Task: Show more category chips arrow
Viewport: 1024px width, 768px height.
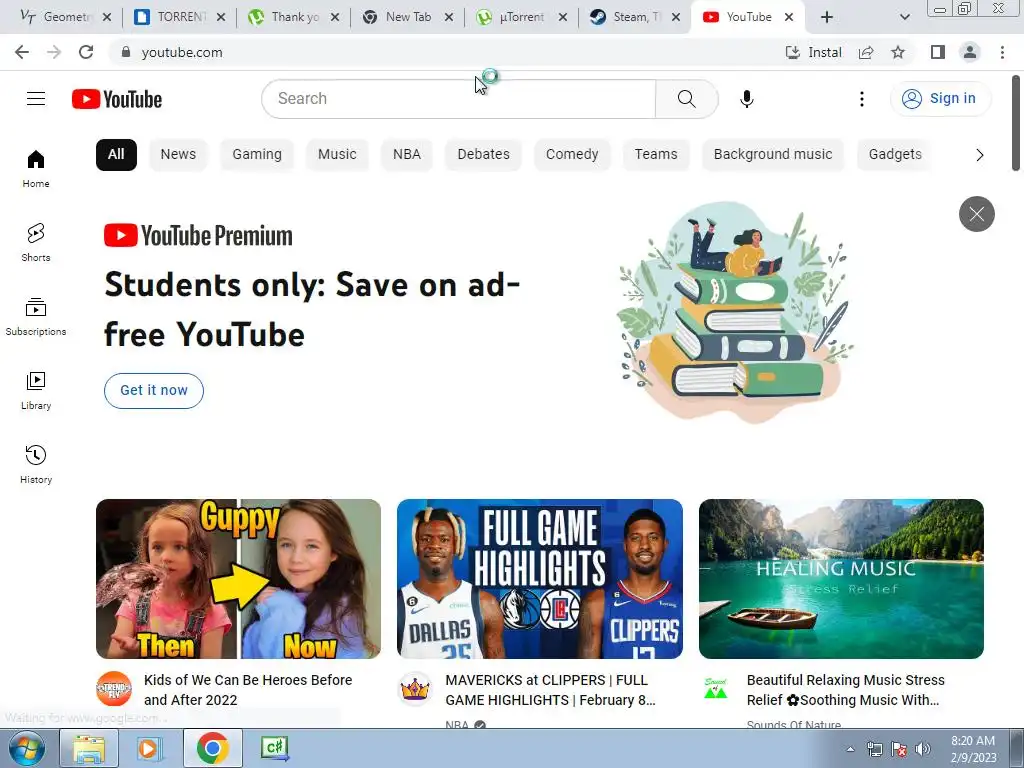Action: pos(979,155)
